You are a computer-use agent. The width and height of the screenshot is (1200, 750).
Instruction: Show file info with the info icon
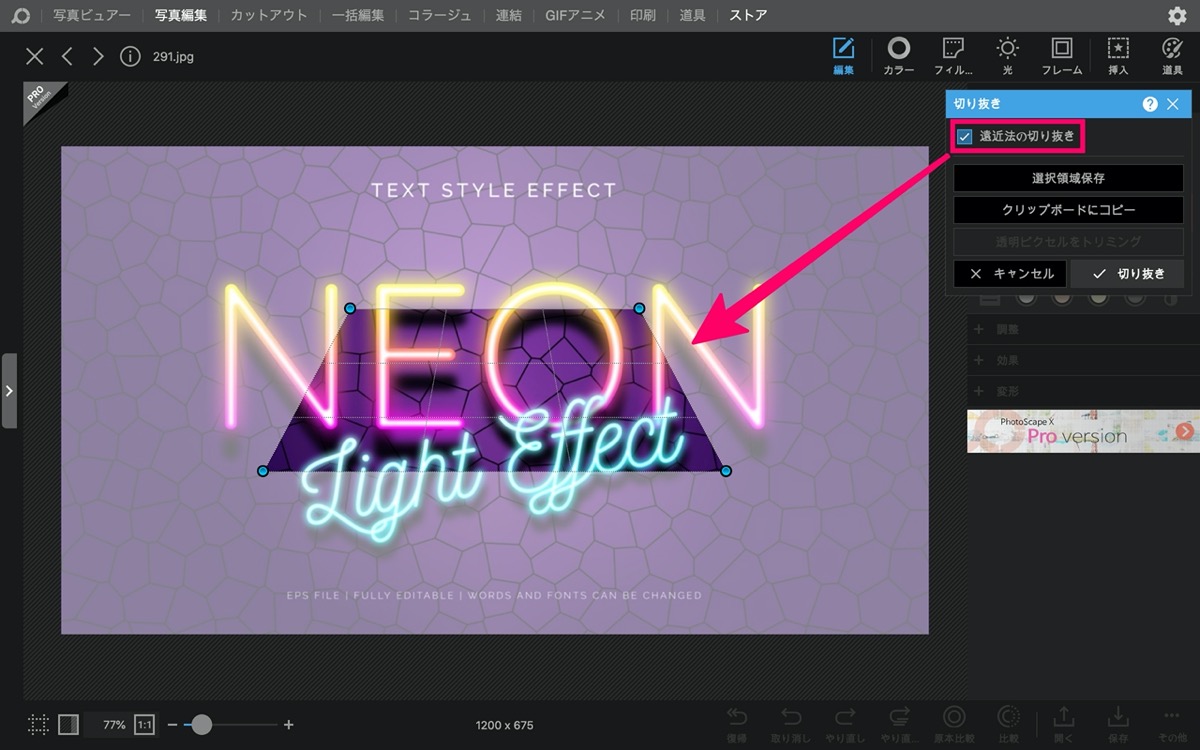coord(129,56)
